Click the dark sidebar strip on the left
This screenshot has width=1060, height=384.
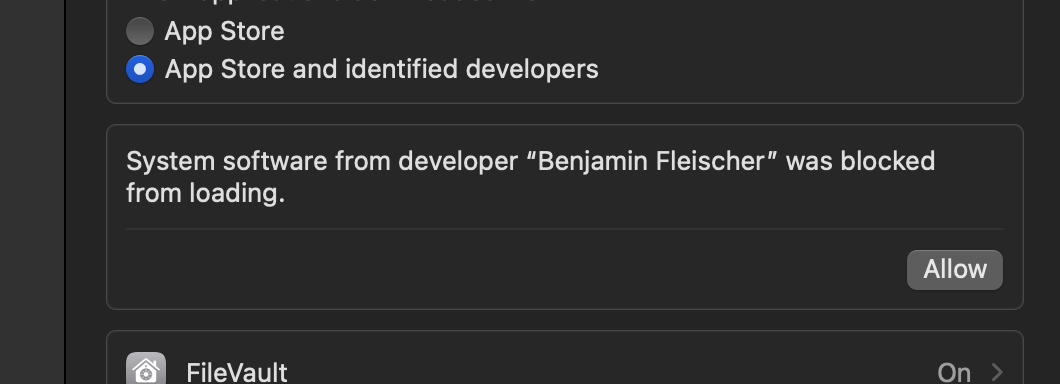pos(32,192)
